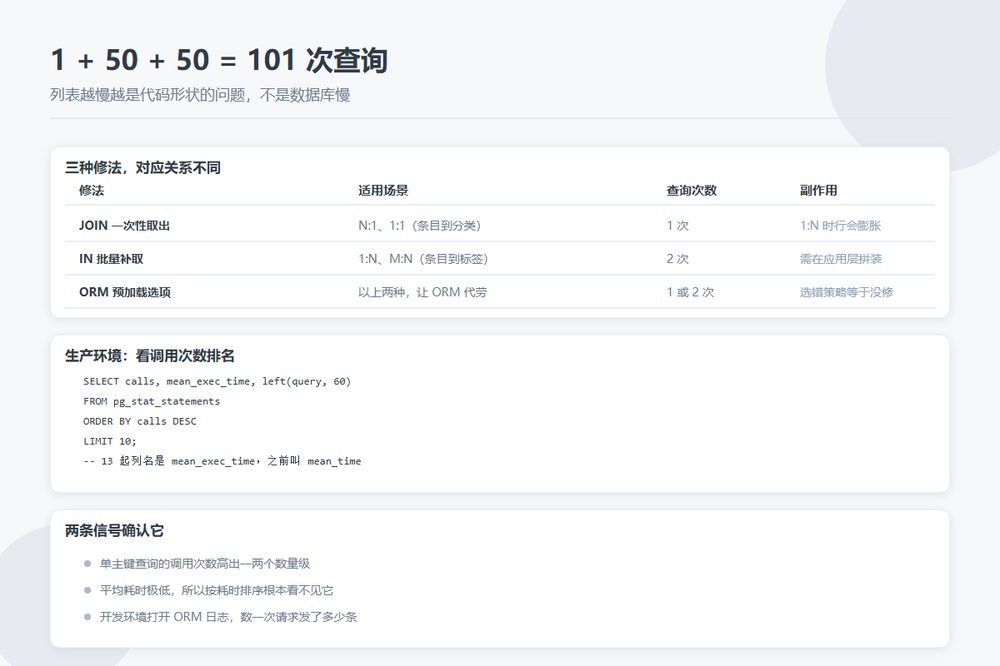Click the '2 次' query count cell
Screen dimensions: 1000x666
tap(678, 258)
